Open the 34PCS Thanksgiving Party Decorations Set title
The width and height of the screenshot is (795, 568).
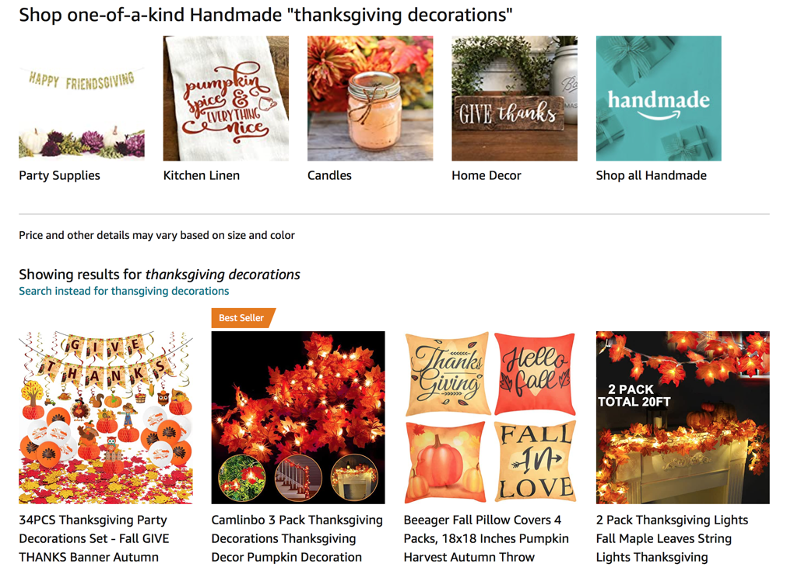[94, 539]
